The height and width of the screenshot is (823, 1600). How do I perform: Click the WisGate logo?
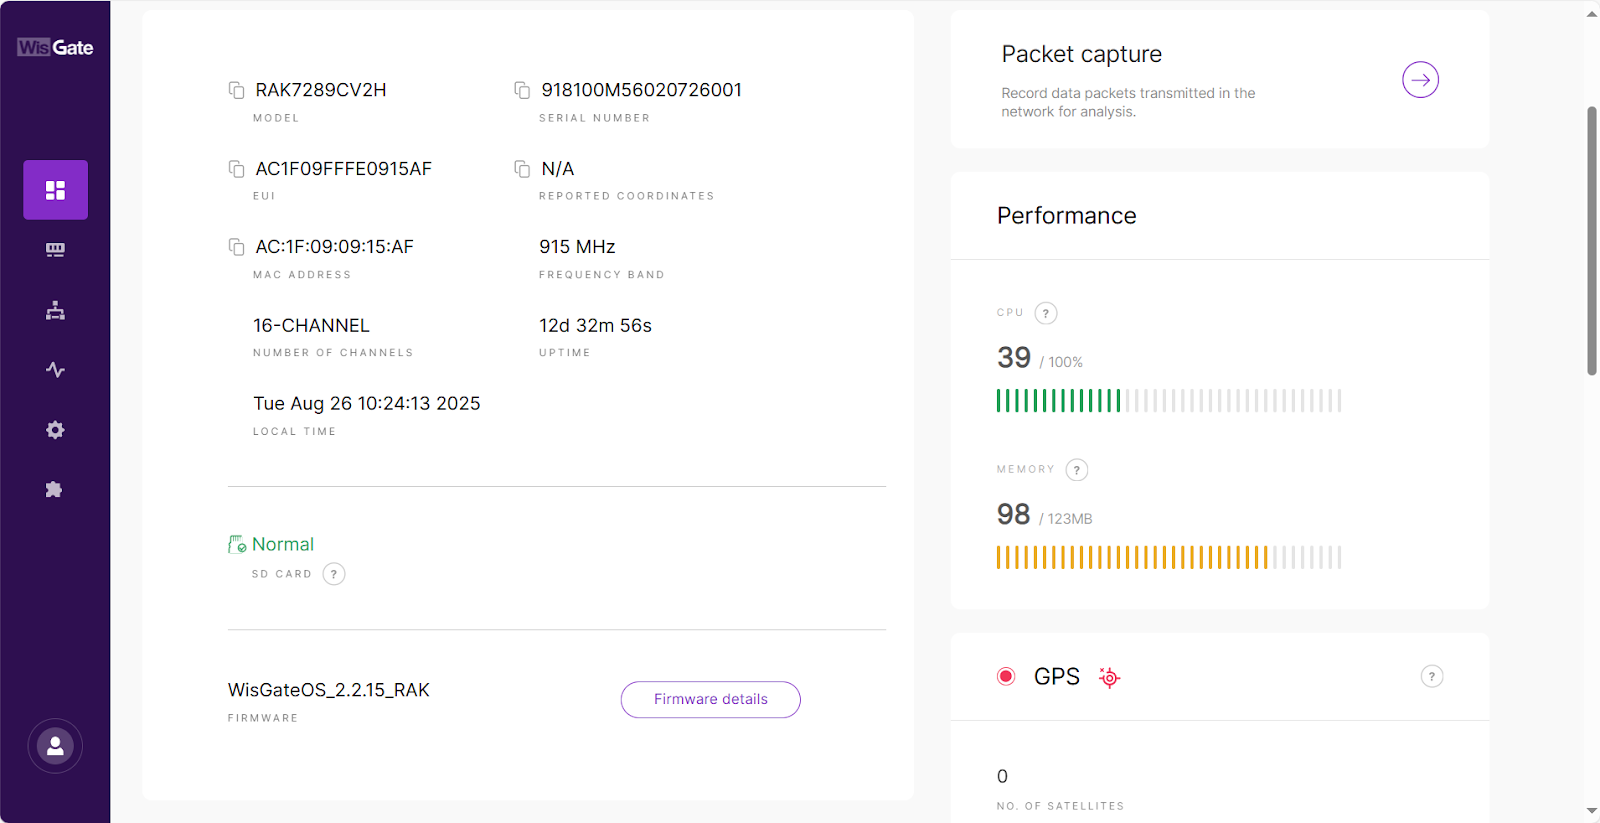(x=55, y=47)
